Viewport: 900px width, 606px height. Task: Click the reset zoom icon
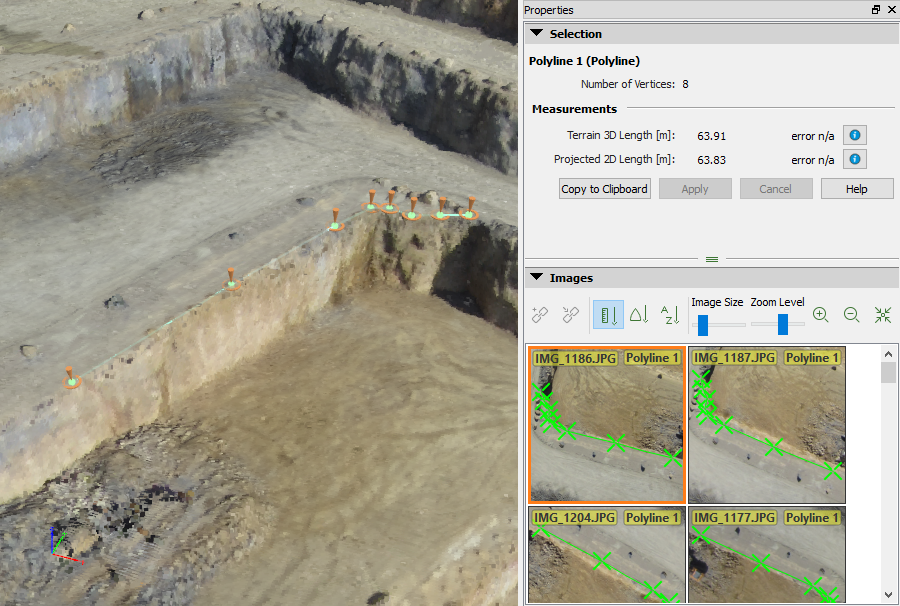point(883,314)
